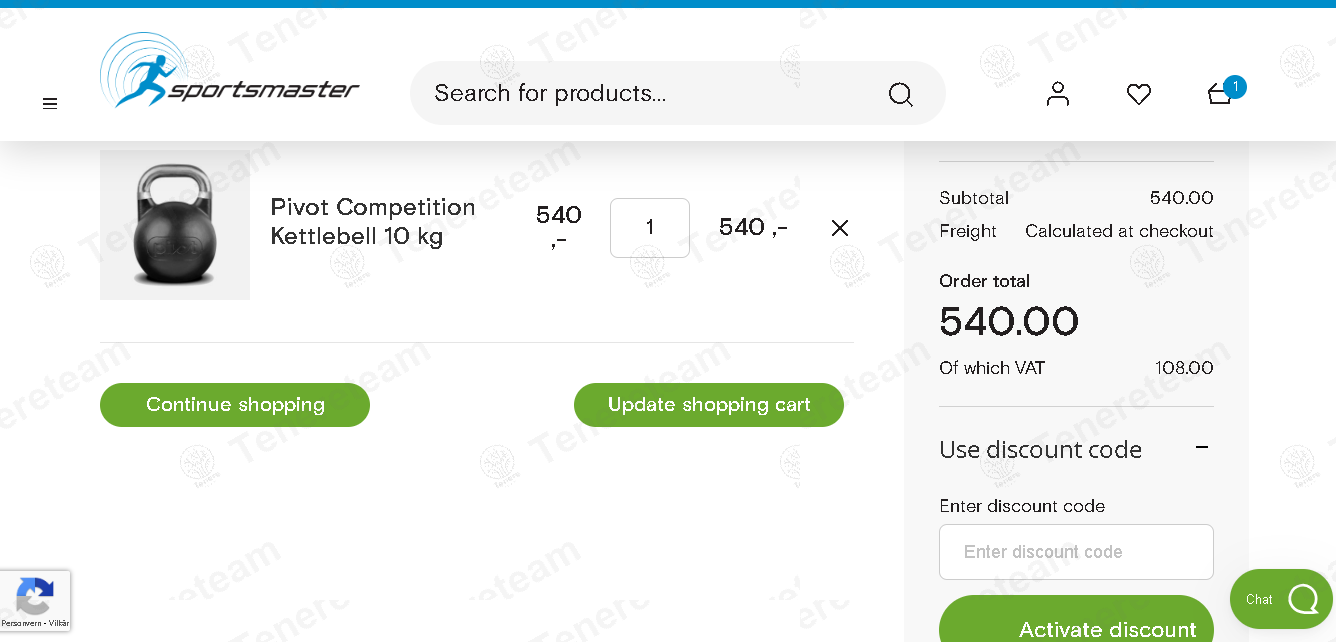Open the kettlebell product thumbnail
The height and width of the screenshot is (642, 1336).
[x=175, y=225]
